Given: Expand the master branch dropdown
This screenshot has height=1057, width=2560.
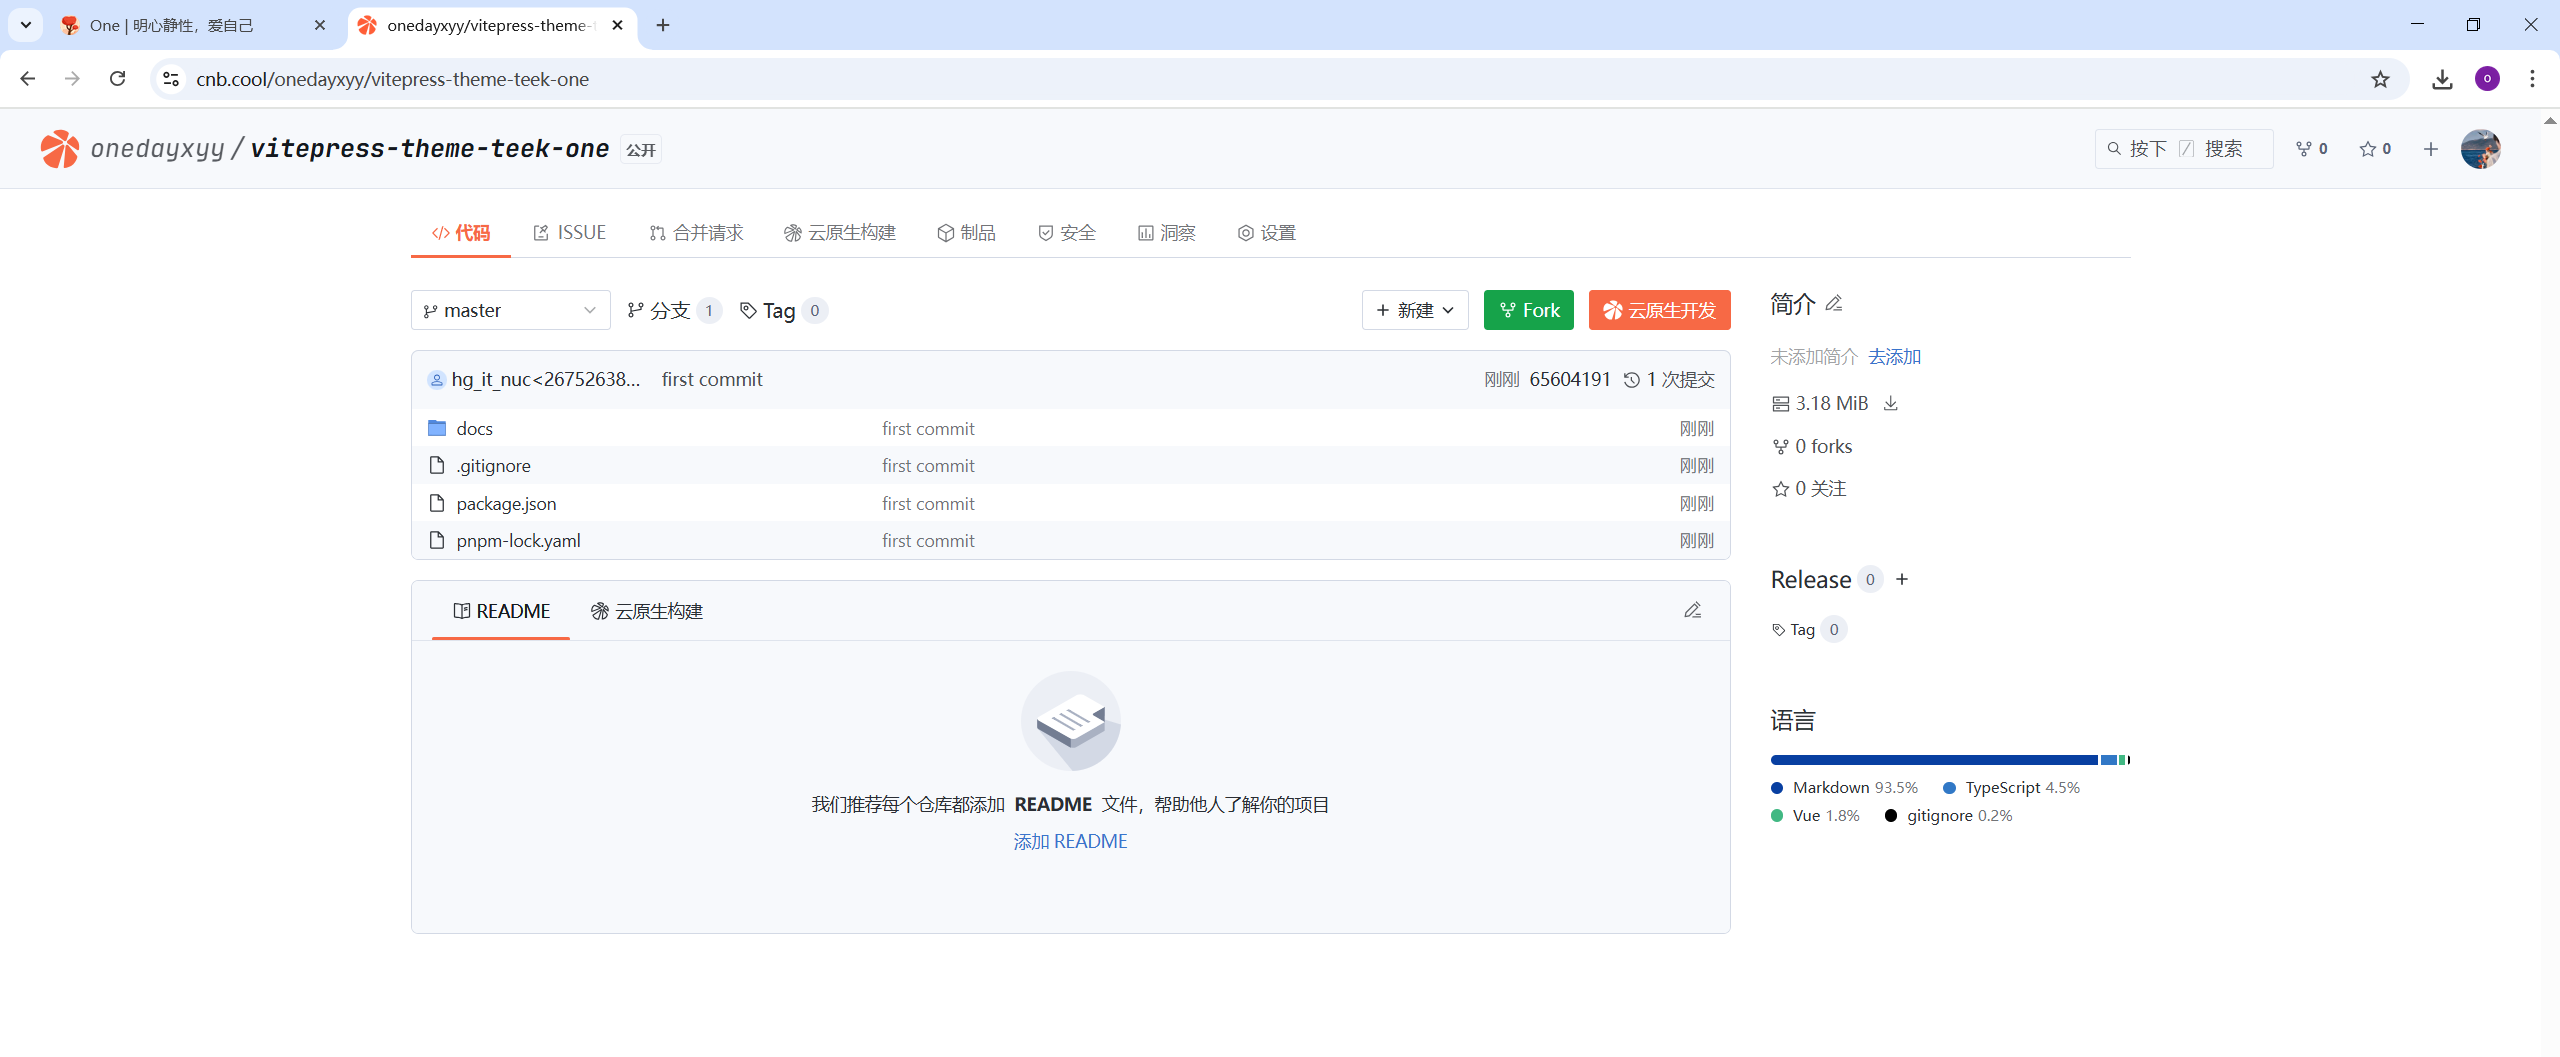Looking at the screenshot, I should [510, 311].
